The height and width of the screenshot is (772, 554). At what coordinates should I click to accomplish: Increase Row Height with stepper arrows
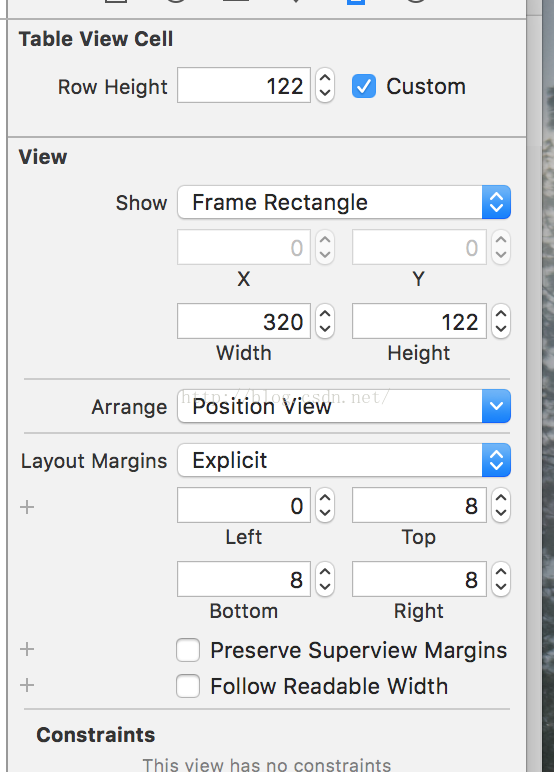click(325, 78)
